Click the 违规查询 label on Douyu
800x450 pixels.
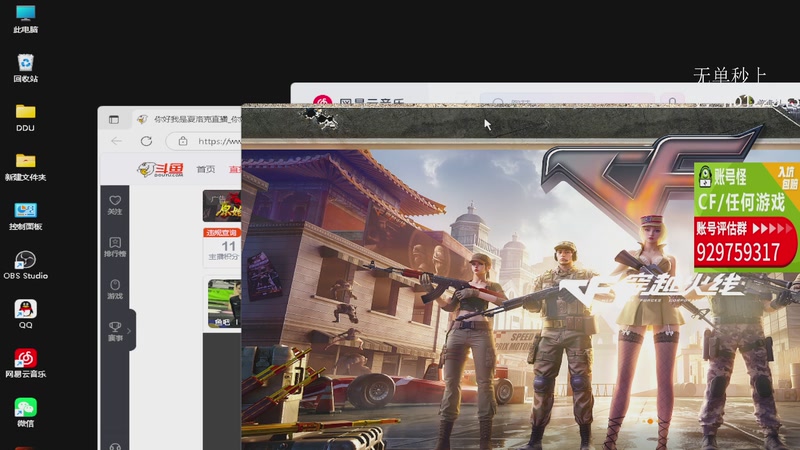(x=222, y=233)
